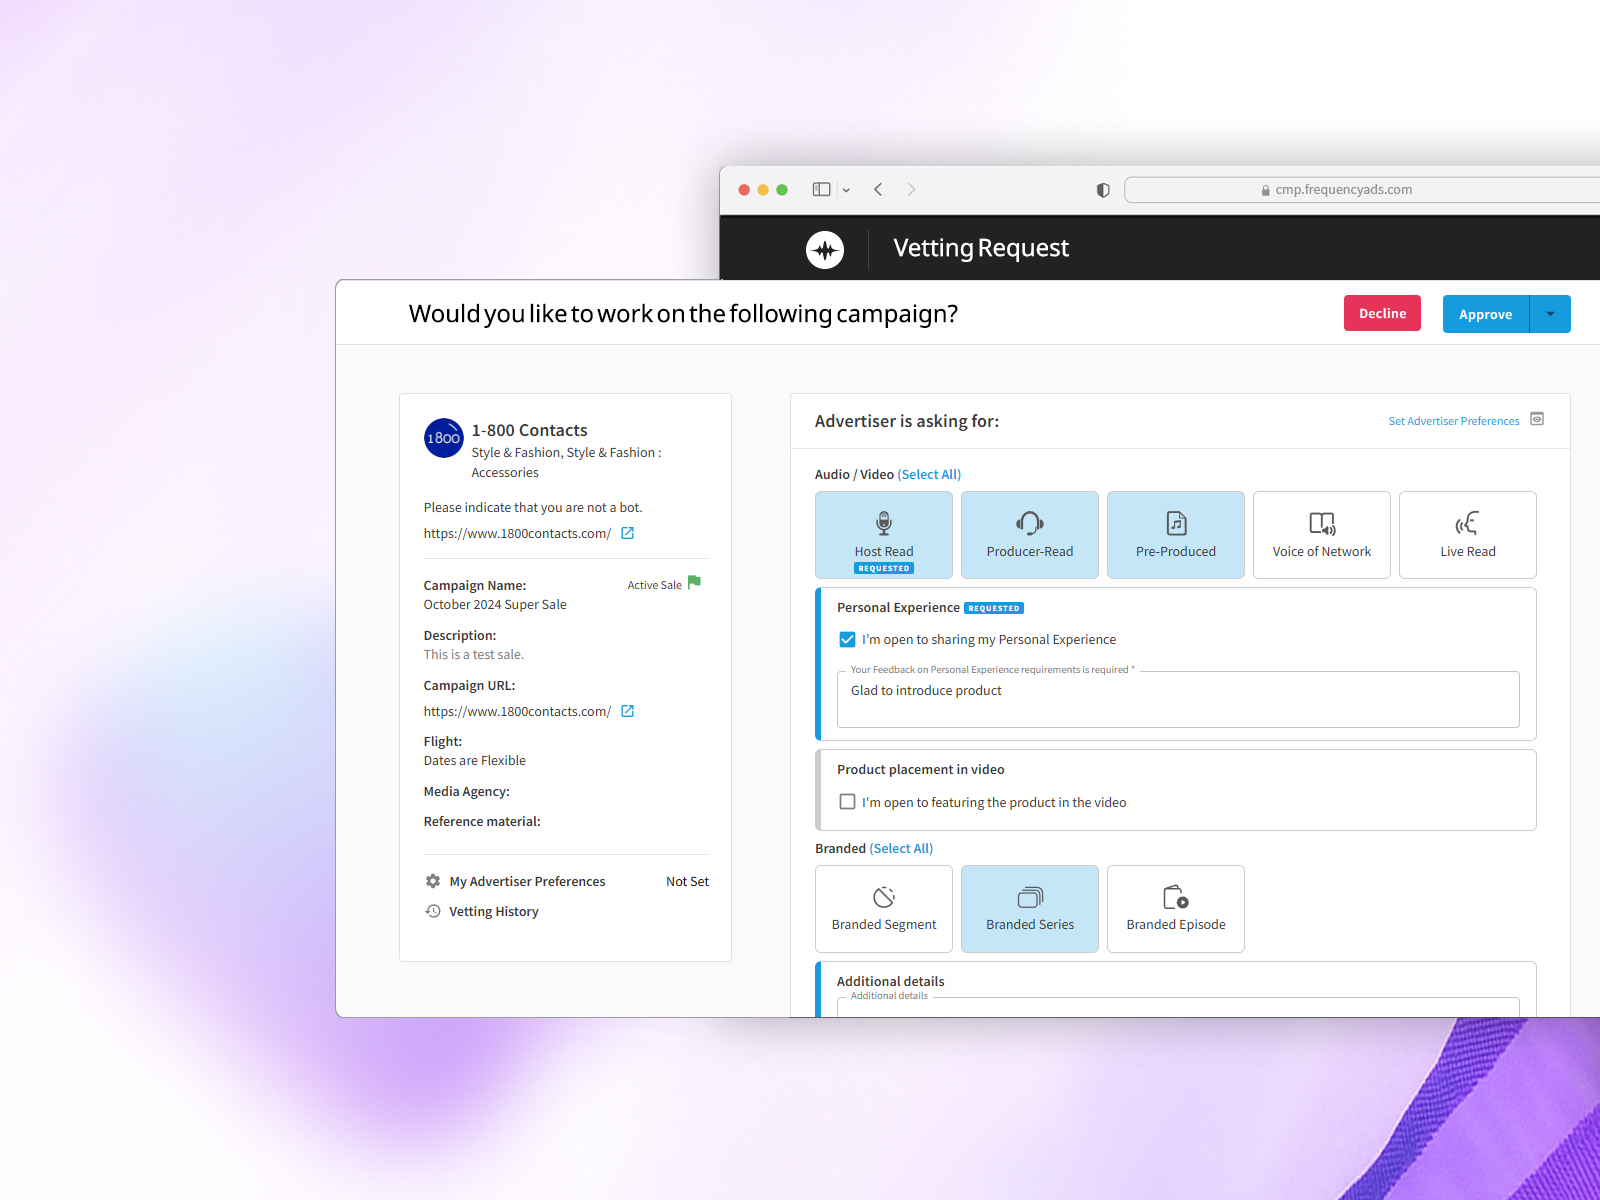Choose the Live Read option

(x=1467, y=534)
